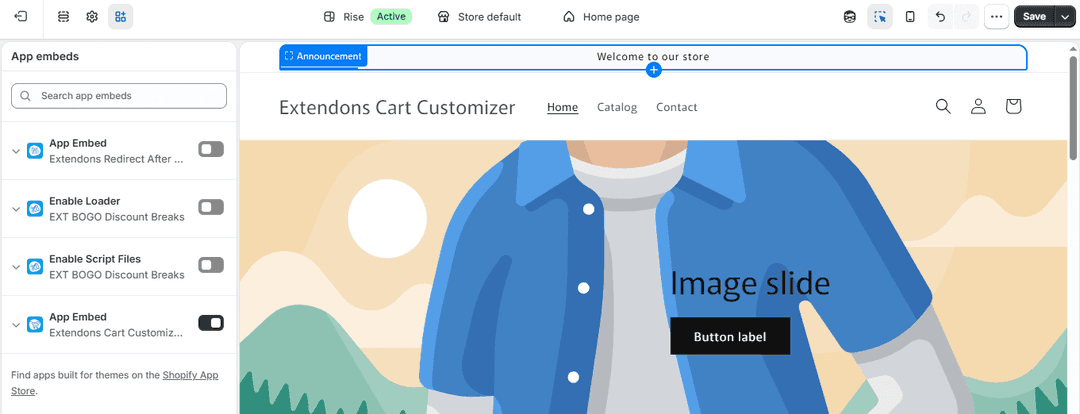The height and width of the screenshot is (414, 1080).
Task: Click the App embeds panel heading
Action: tap(45, 56)
